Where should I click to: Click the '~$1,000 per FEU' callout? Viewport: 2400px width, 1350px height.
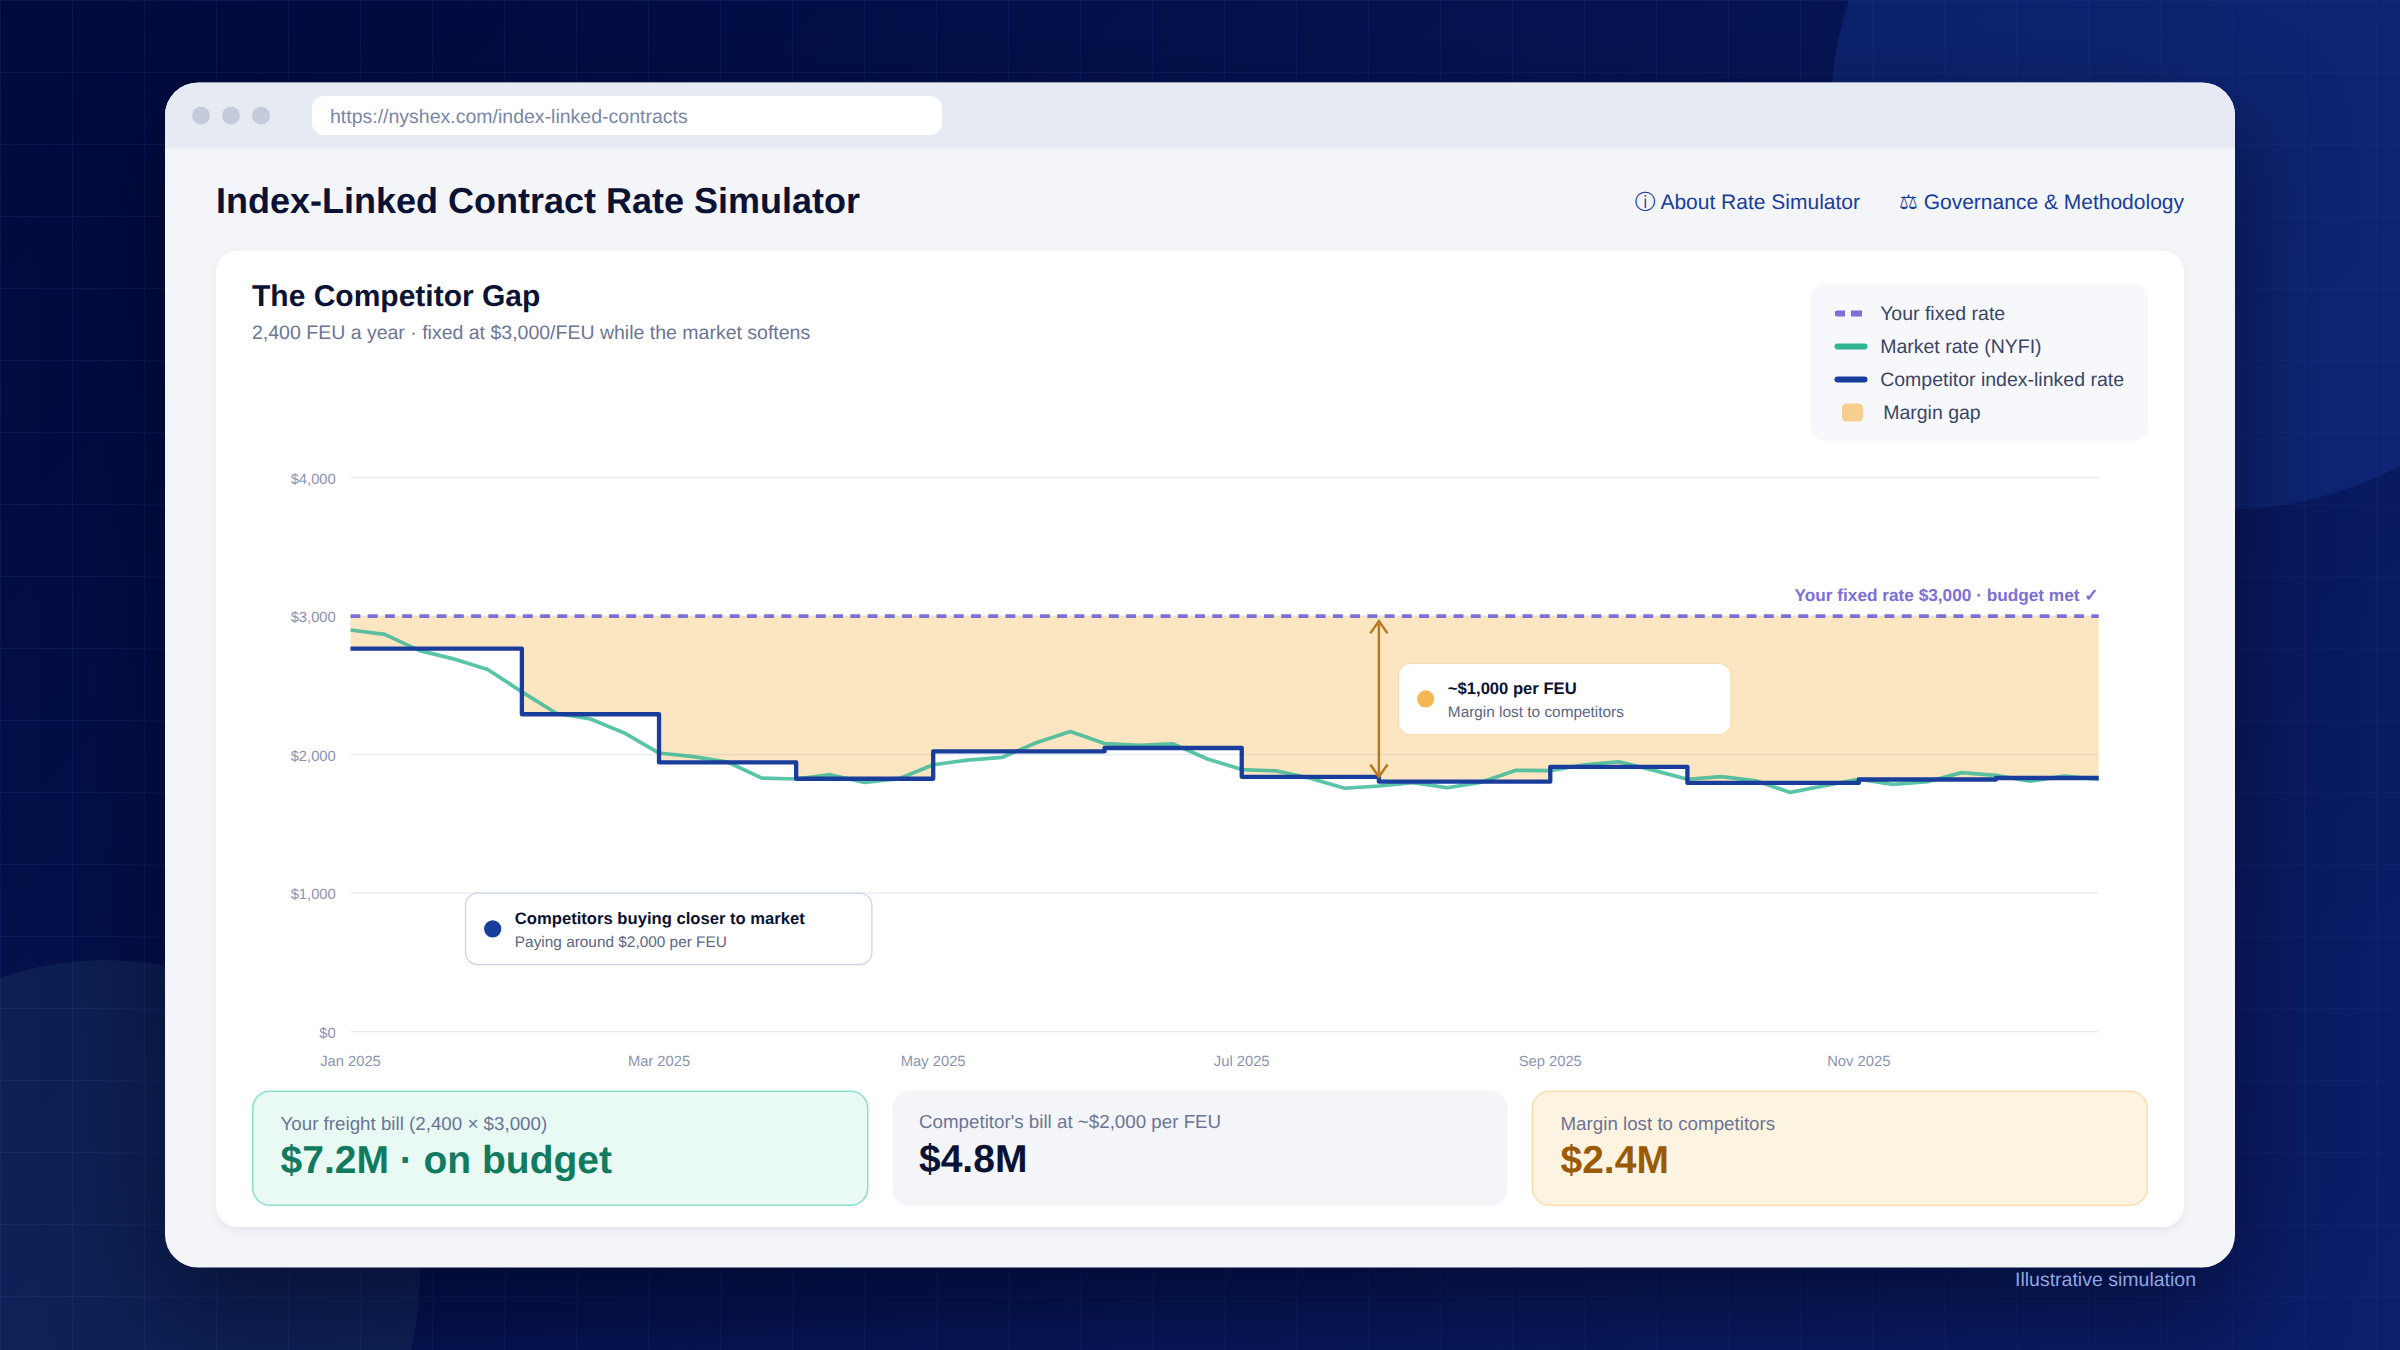coord(1564,699)
